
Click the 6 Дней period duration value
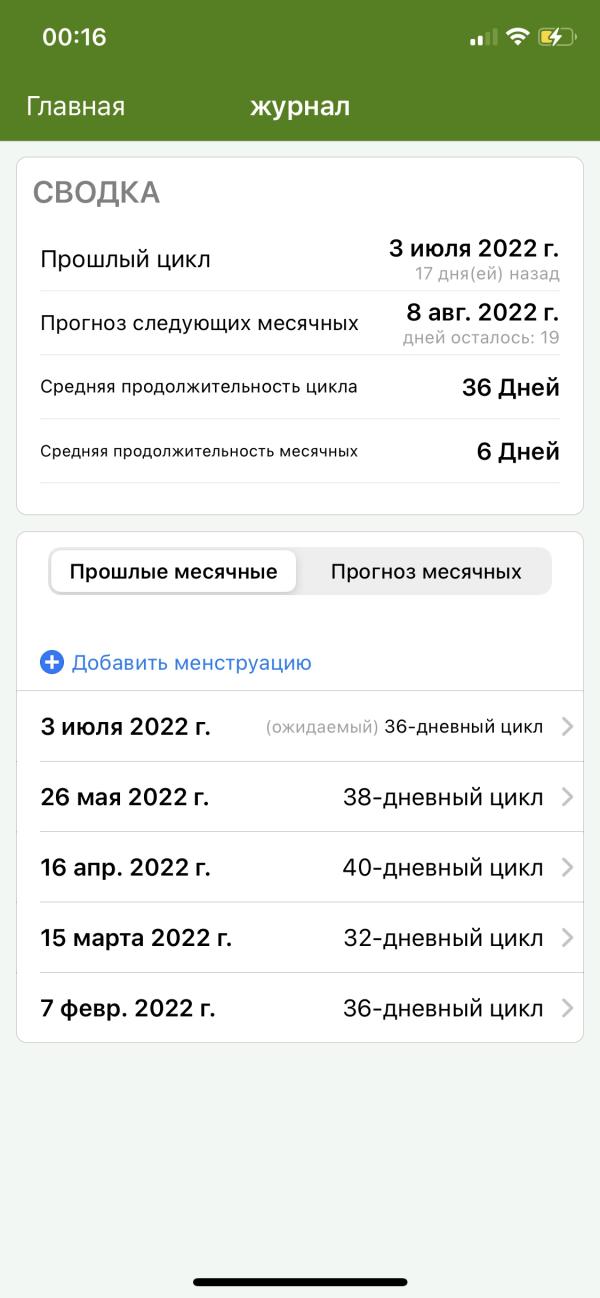527,451
